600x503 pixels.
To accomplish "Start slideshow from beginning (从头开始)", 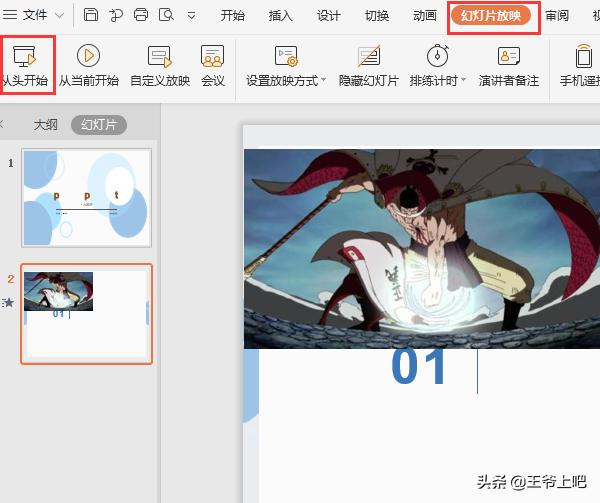I will [x=24, y=66].
